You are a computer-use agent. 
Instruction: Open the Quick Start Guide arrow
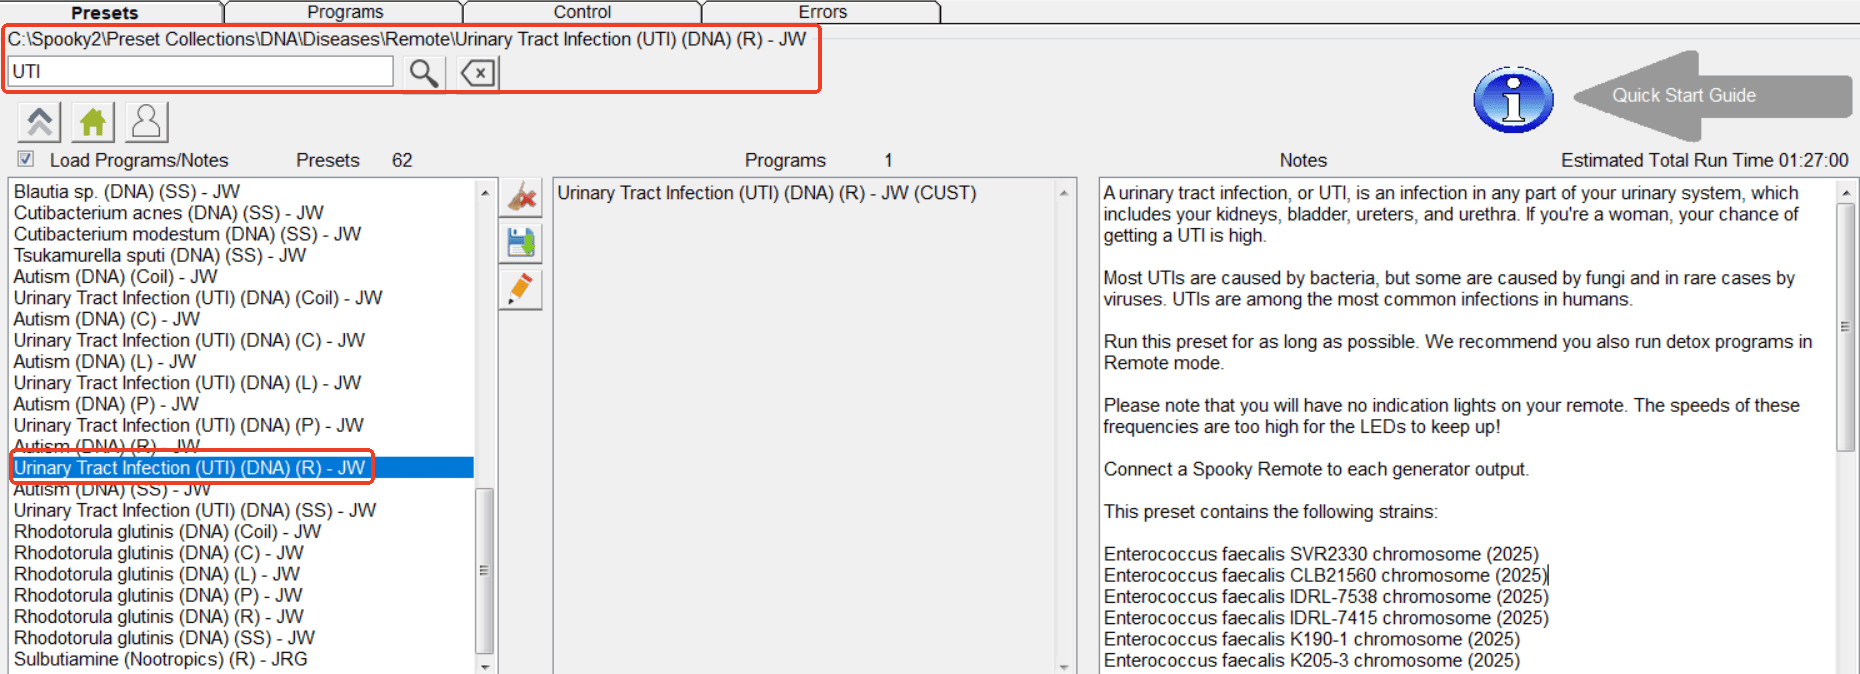click(1713, 96)
